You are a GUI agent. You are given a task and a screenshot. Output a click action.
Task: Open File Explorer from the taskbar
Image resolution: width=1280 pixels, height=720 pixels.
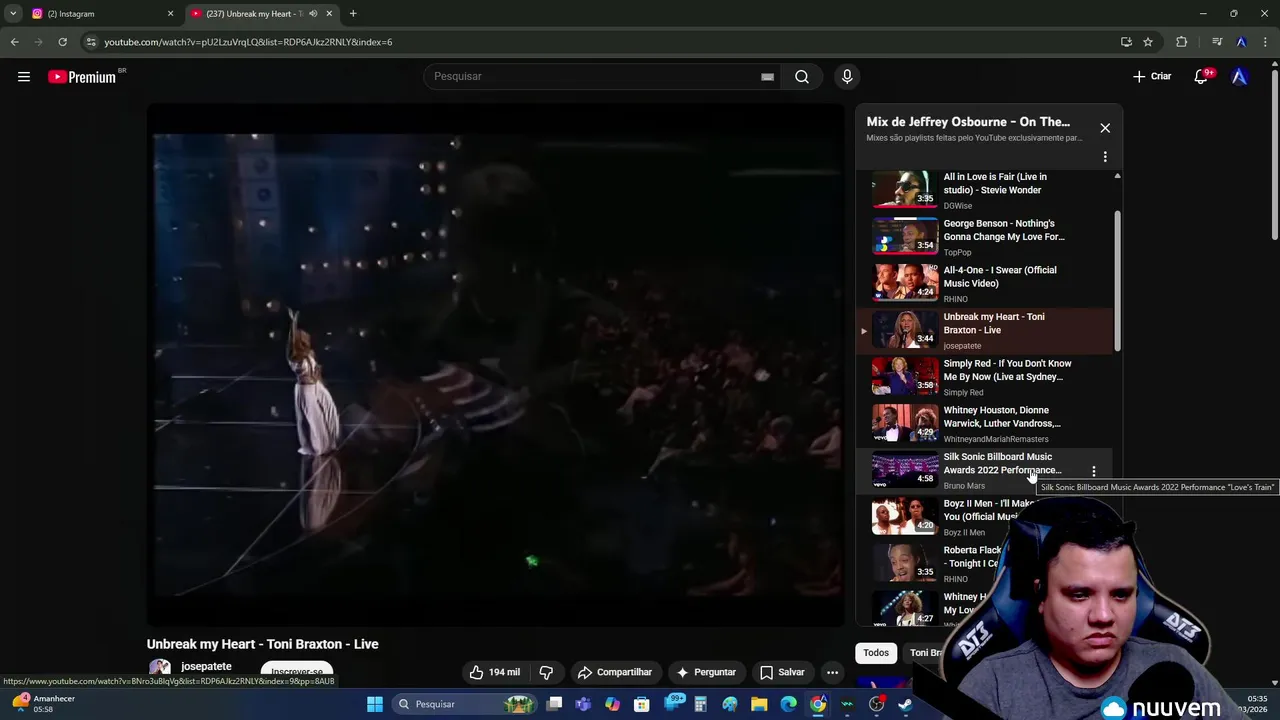tap(759, 704)
